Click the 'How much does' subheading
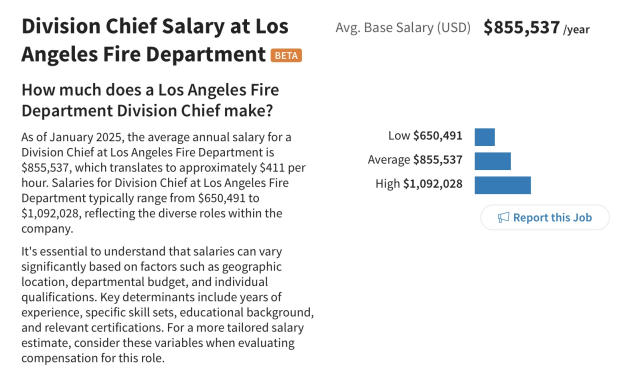The width and height of the screenshot is (640, 369). (150, 100)
